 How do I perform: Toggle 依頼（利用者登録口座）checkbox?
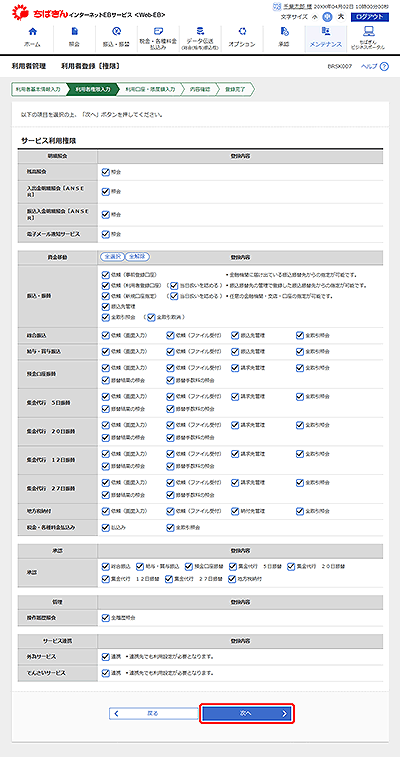pyautogui.click(x=106, y=285)
